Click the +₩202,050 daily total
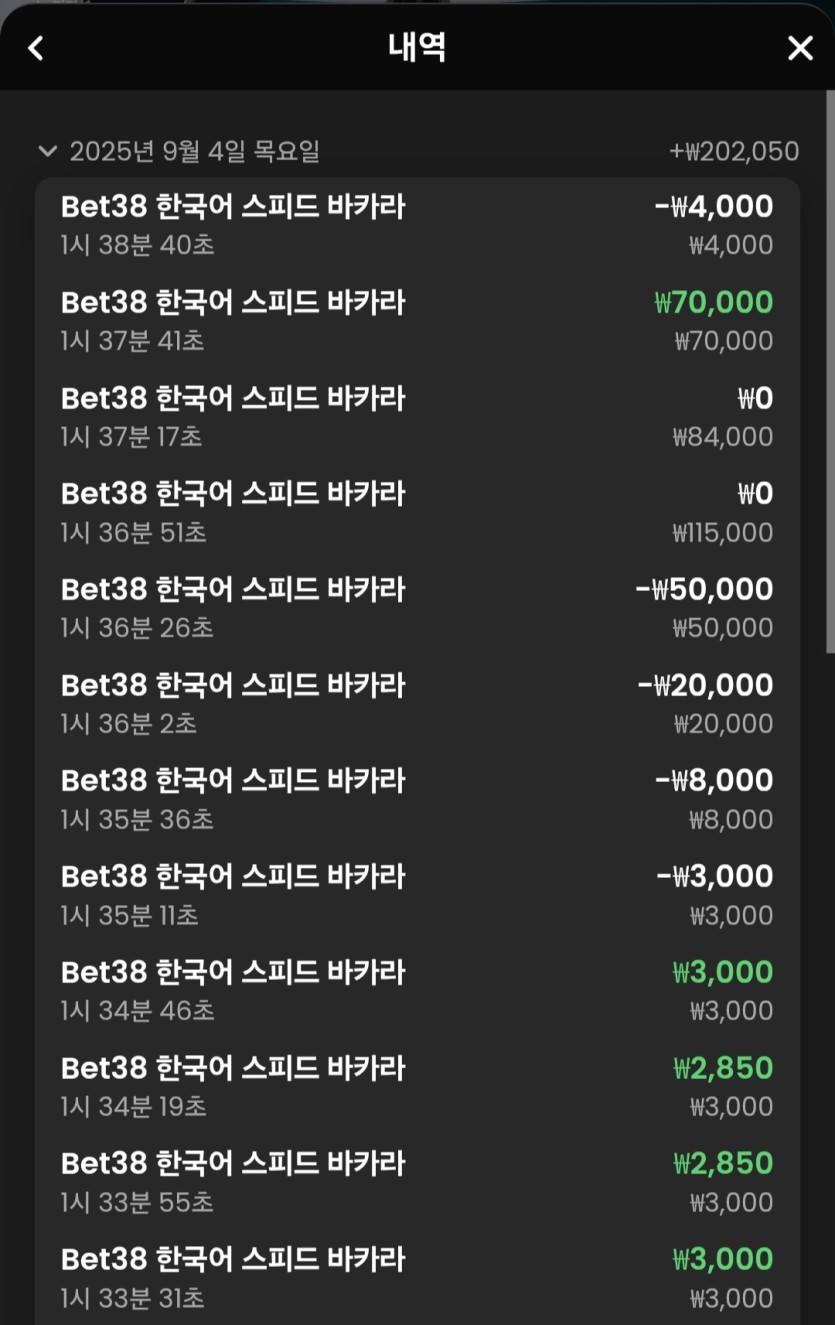Viewport: 835px width, 1325px height. pos(734,152)
